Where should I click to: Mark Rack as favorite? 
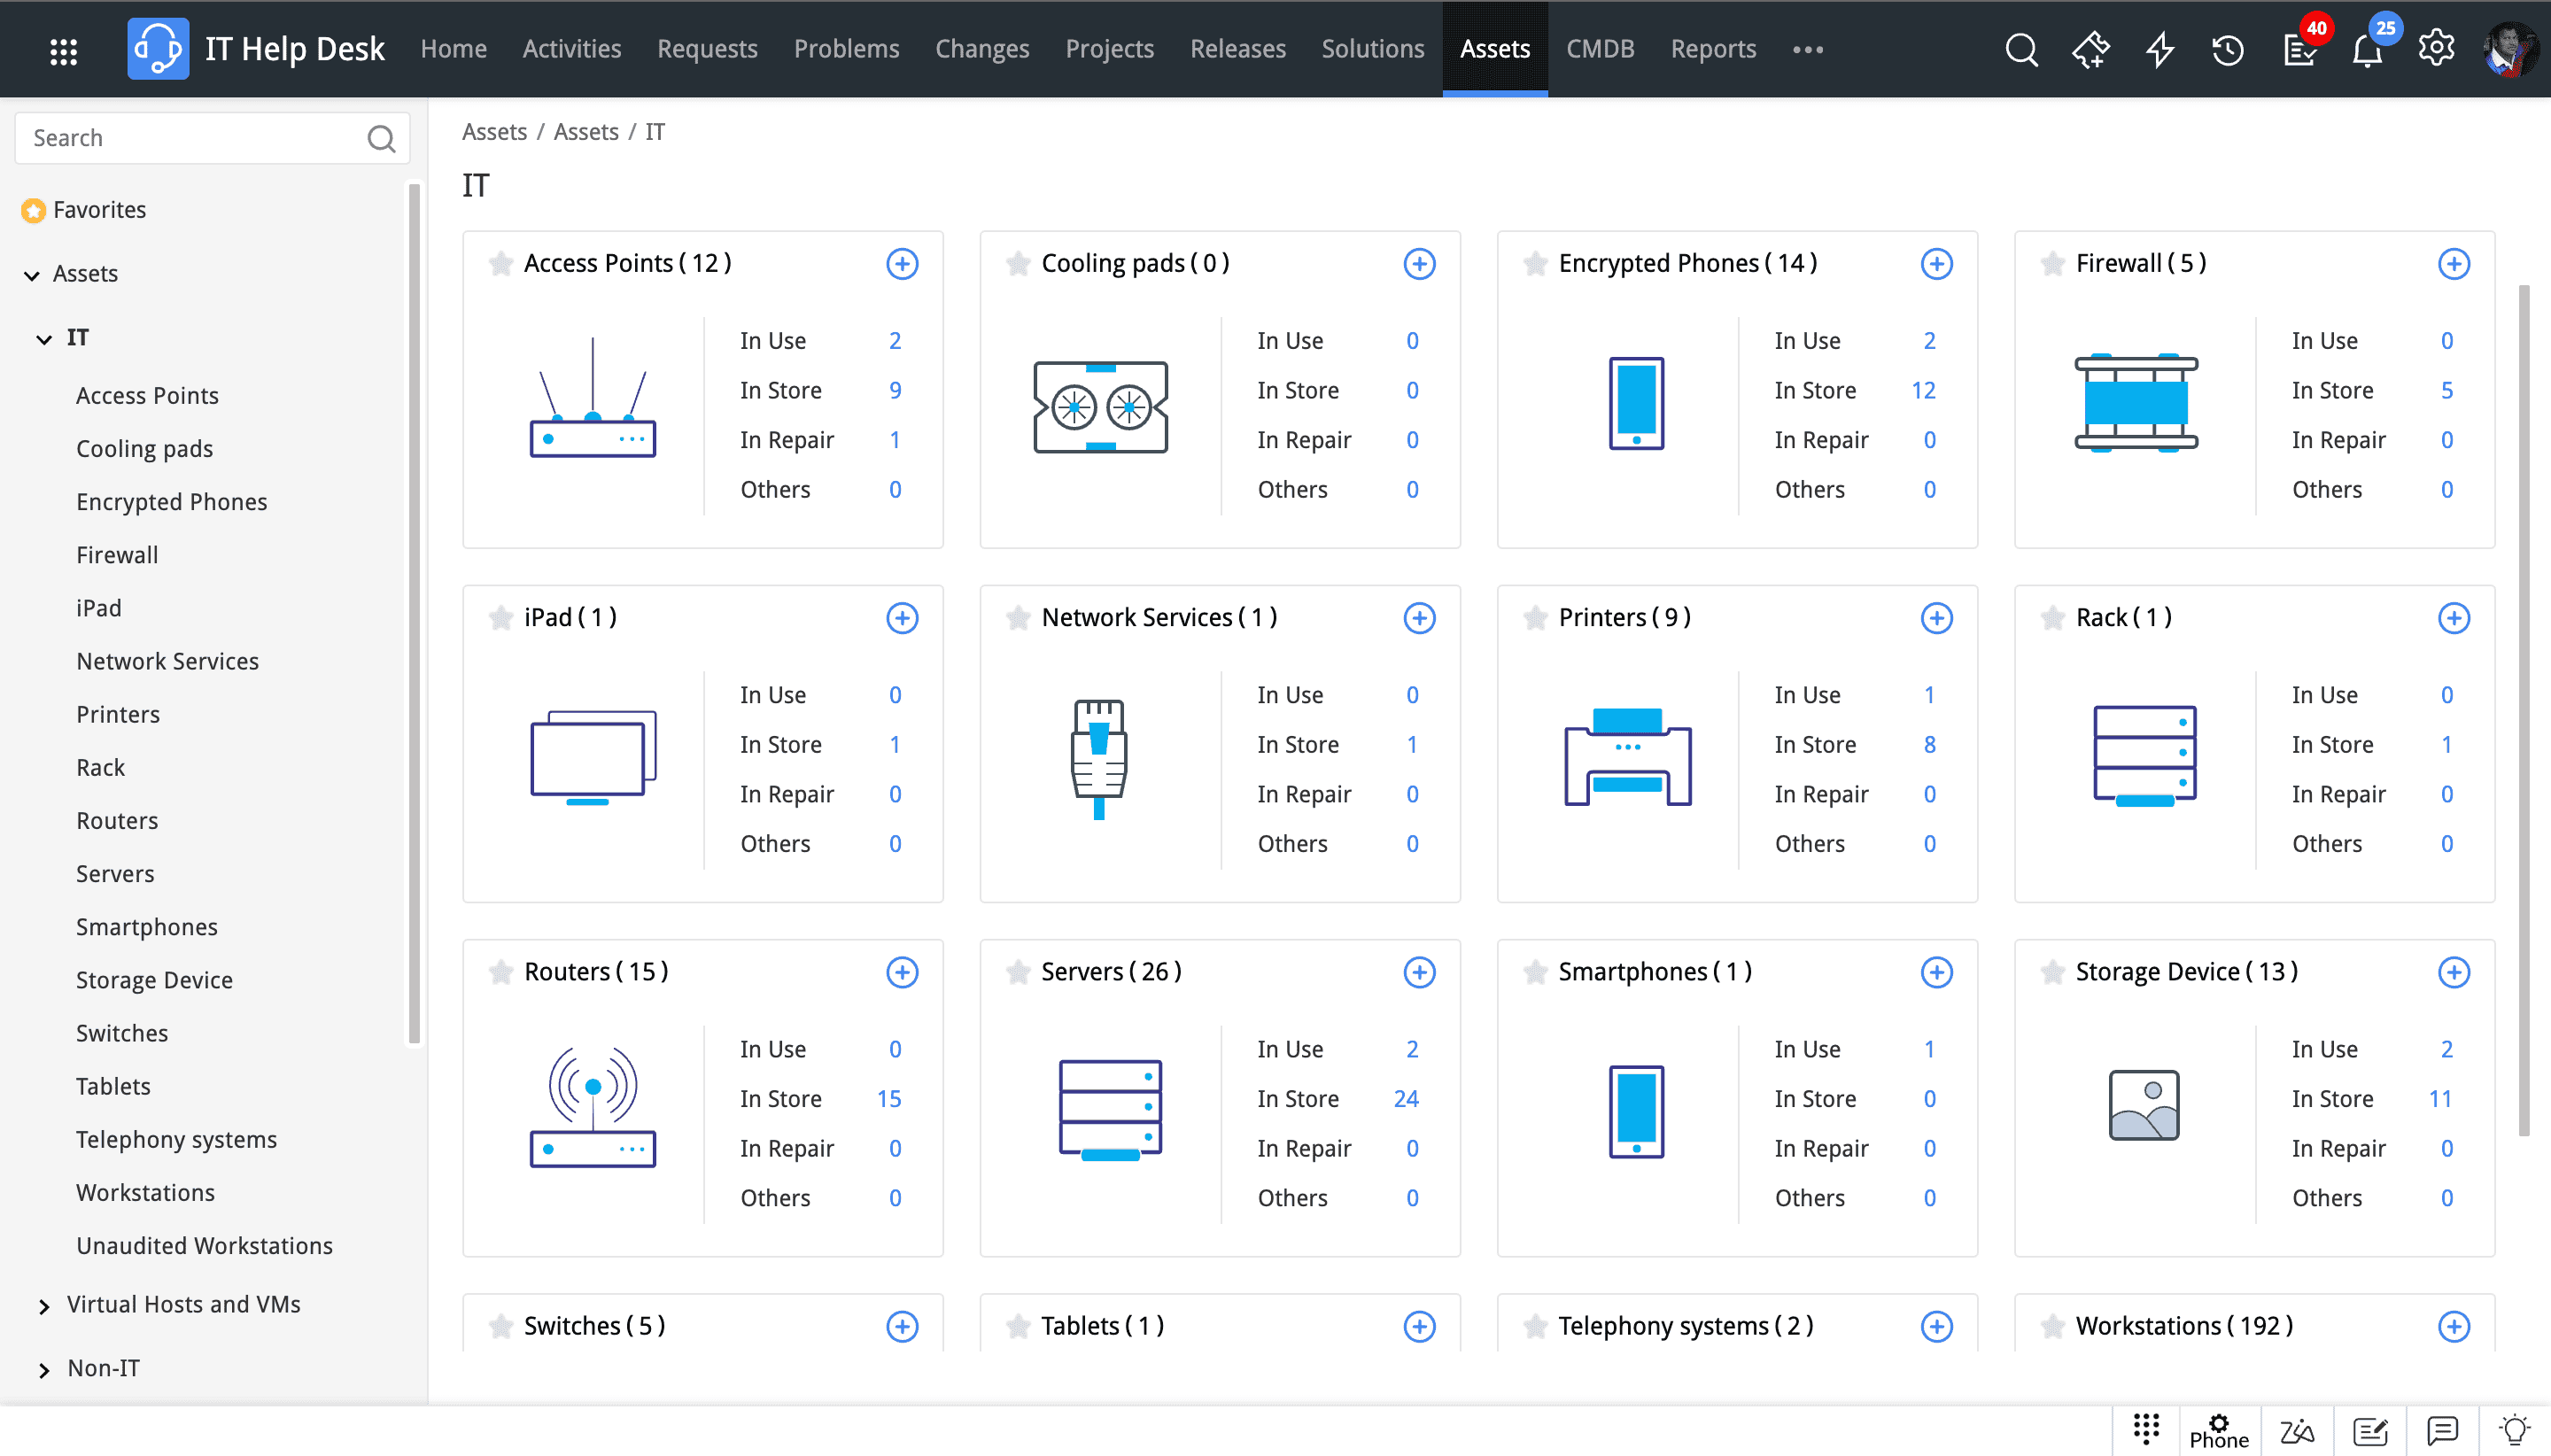pos(2051,618)
